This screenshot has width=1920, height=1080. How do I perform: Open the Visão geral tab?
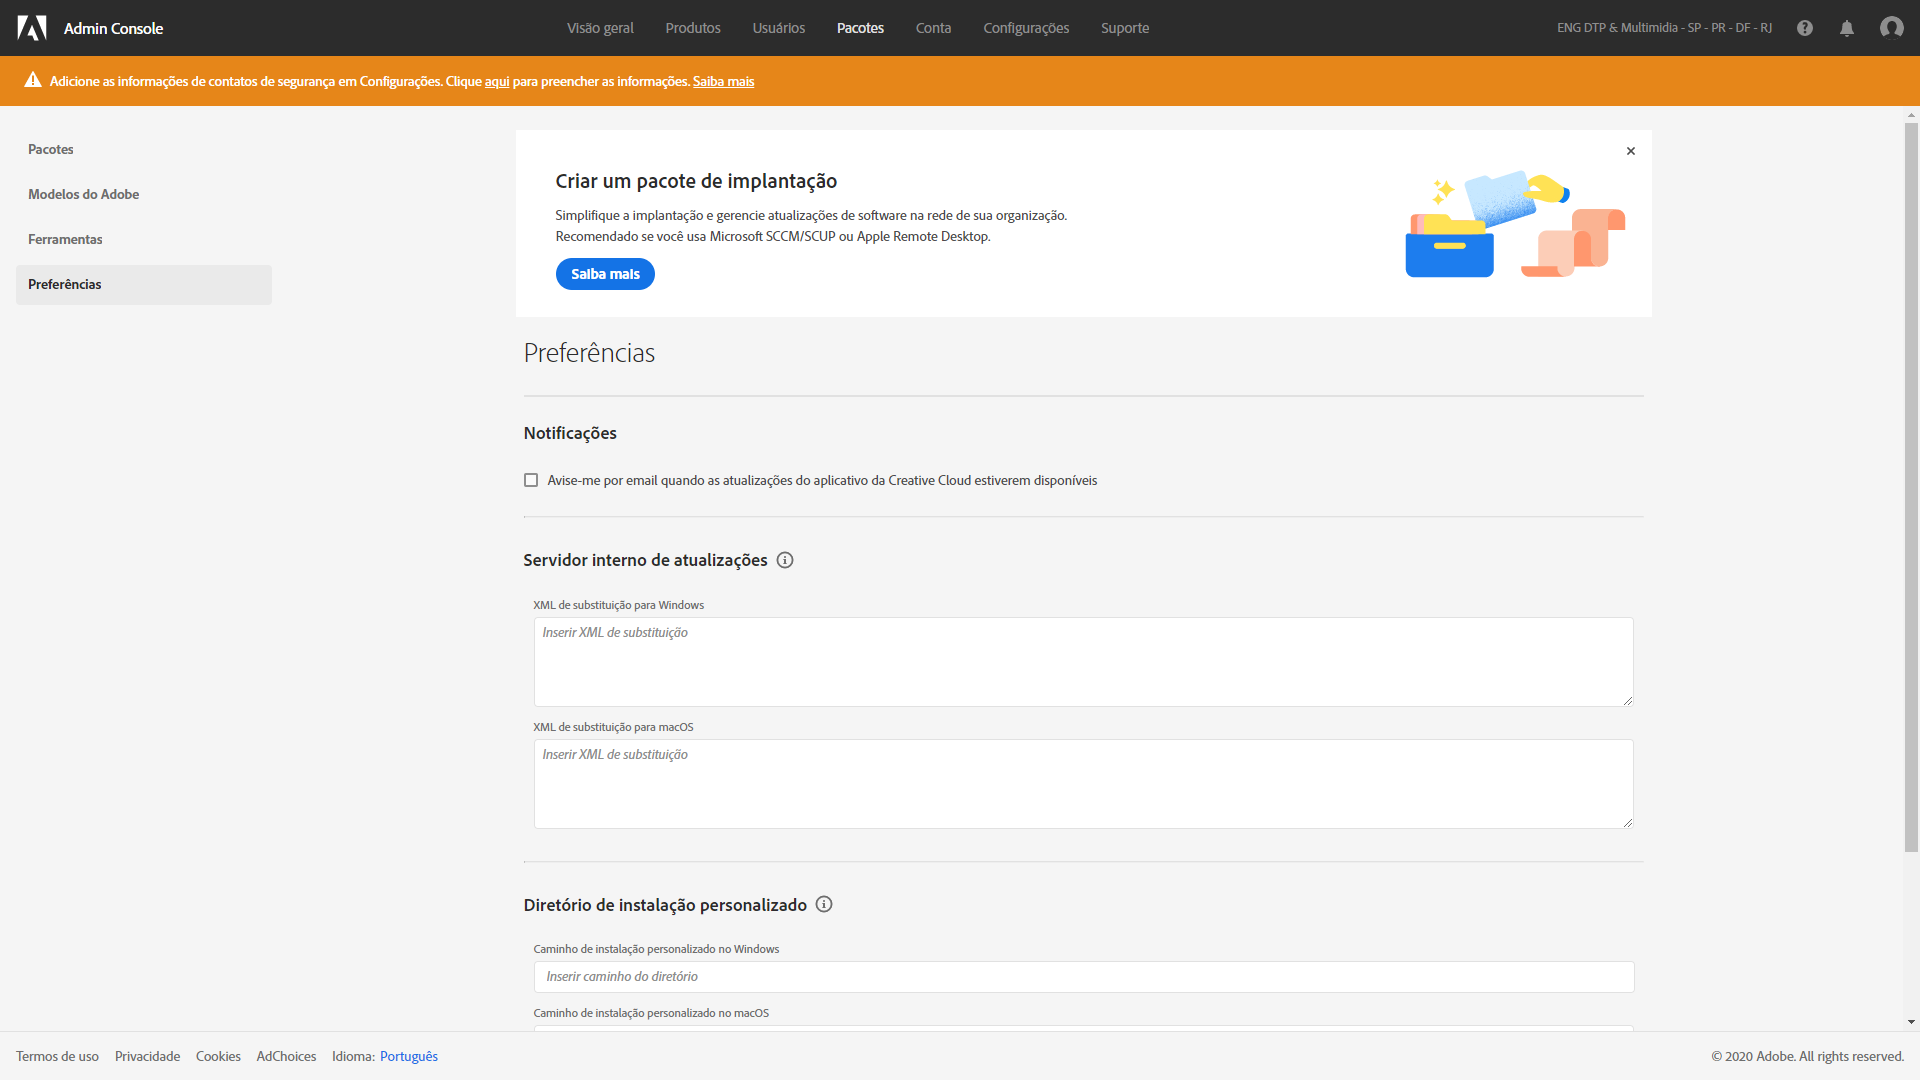600,28
